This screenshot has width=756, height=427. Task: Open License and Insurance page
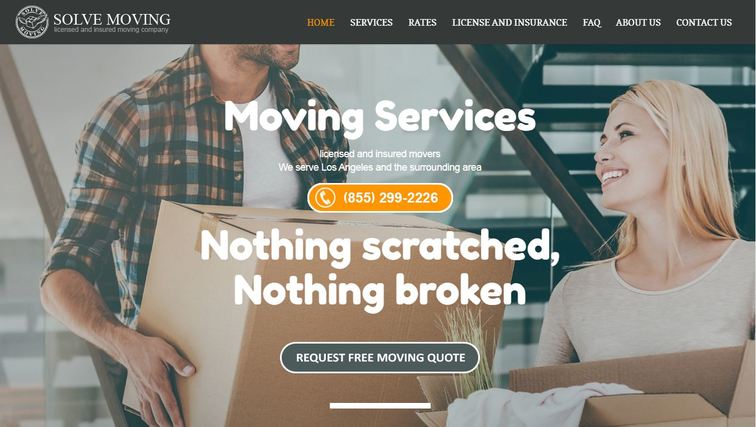point(510,23)
